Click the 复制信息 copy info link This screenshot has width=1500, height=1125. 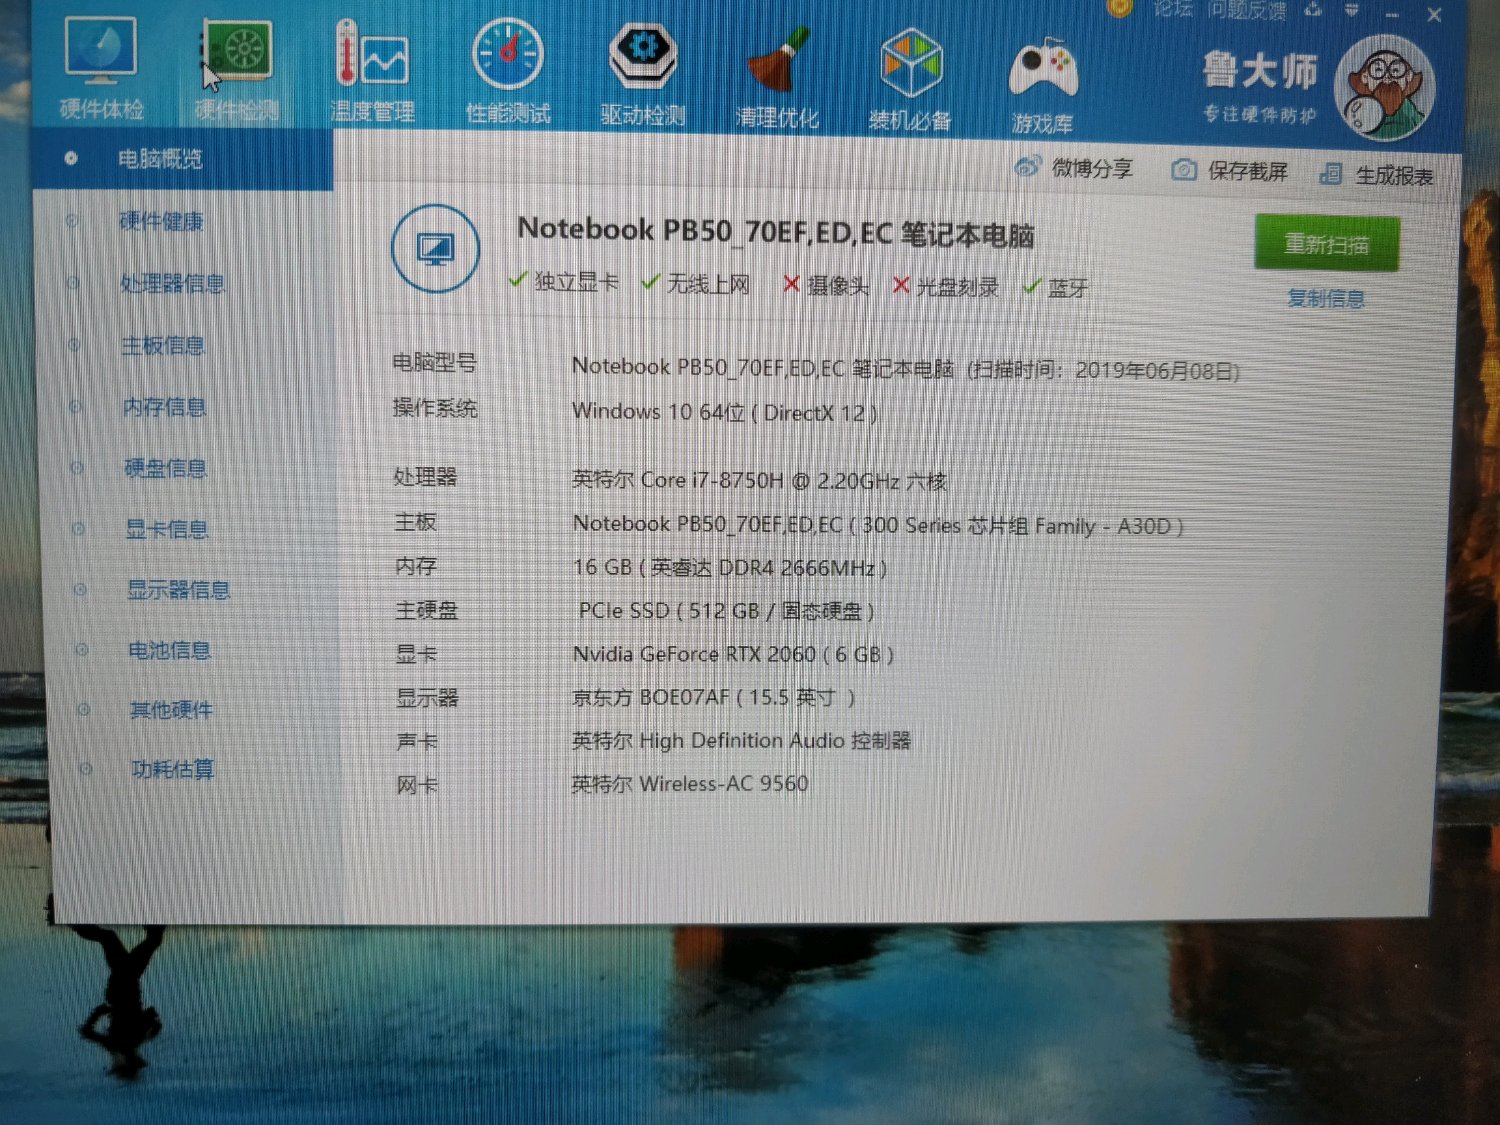1326,298
